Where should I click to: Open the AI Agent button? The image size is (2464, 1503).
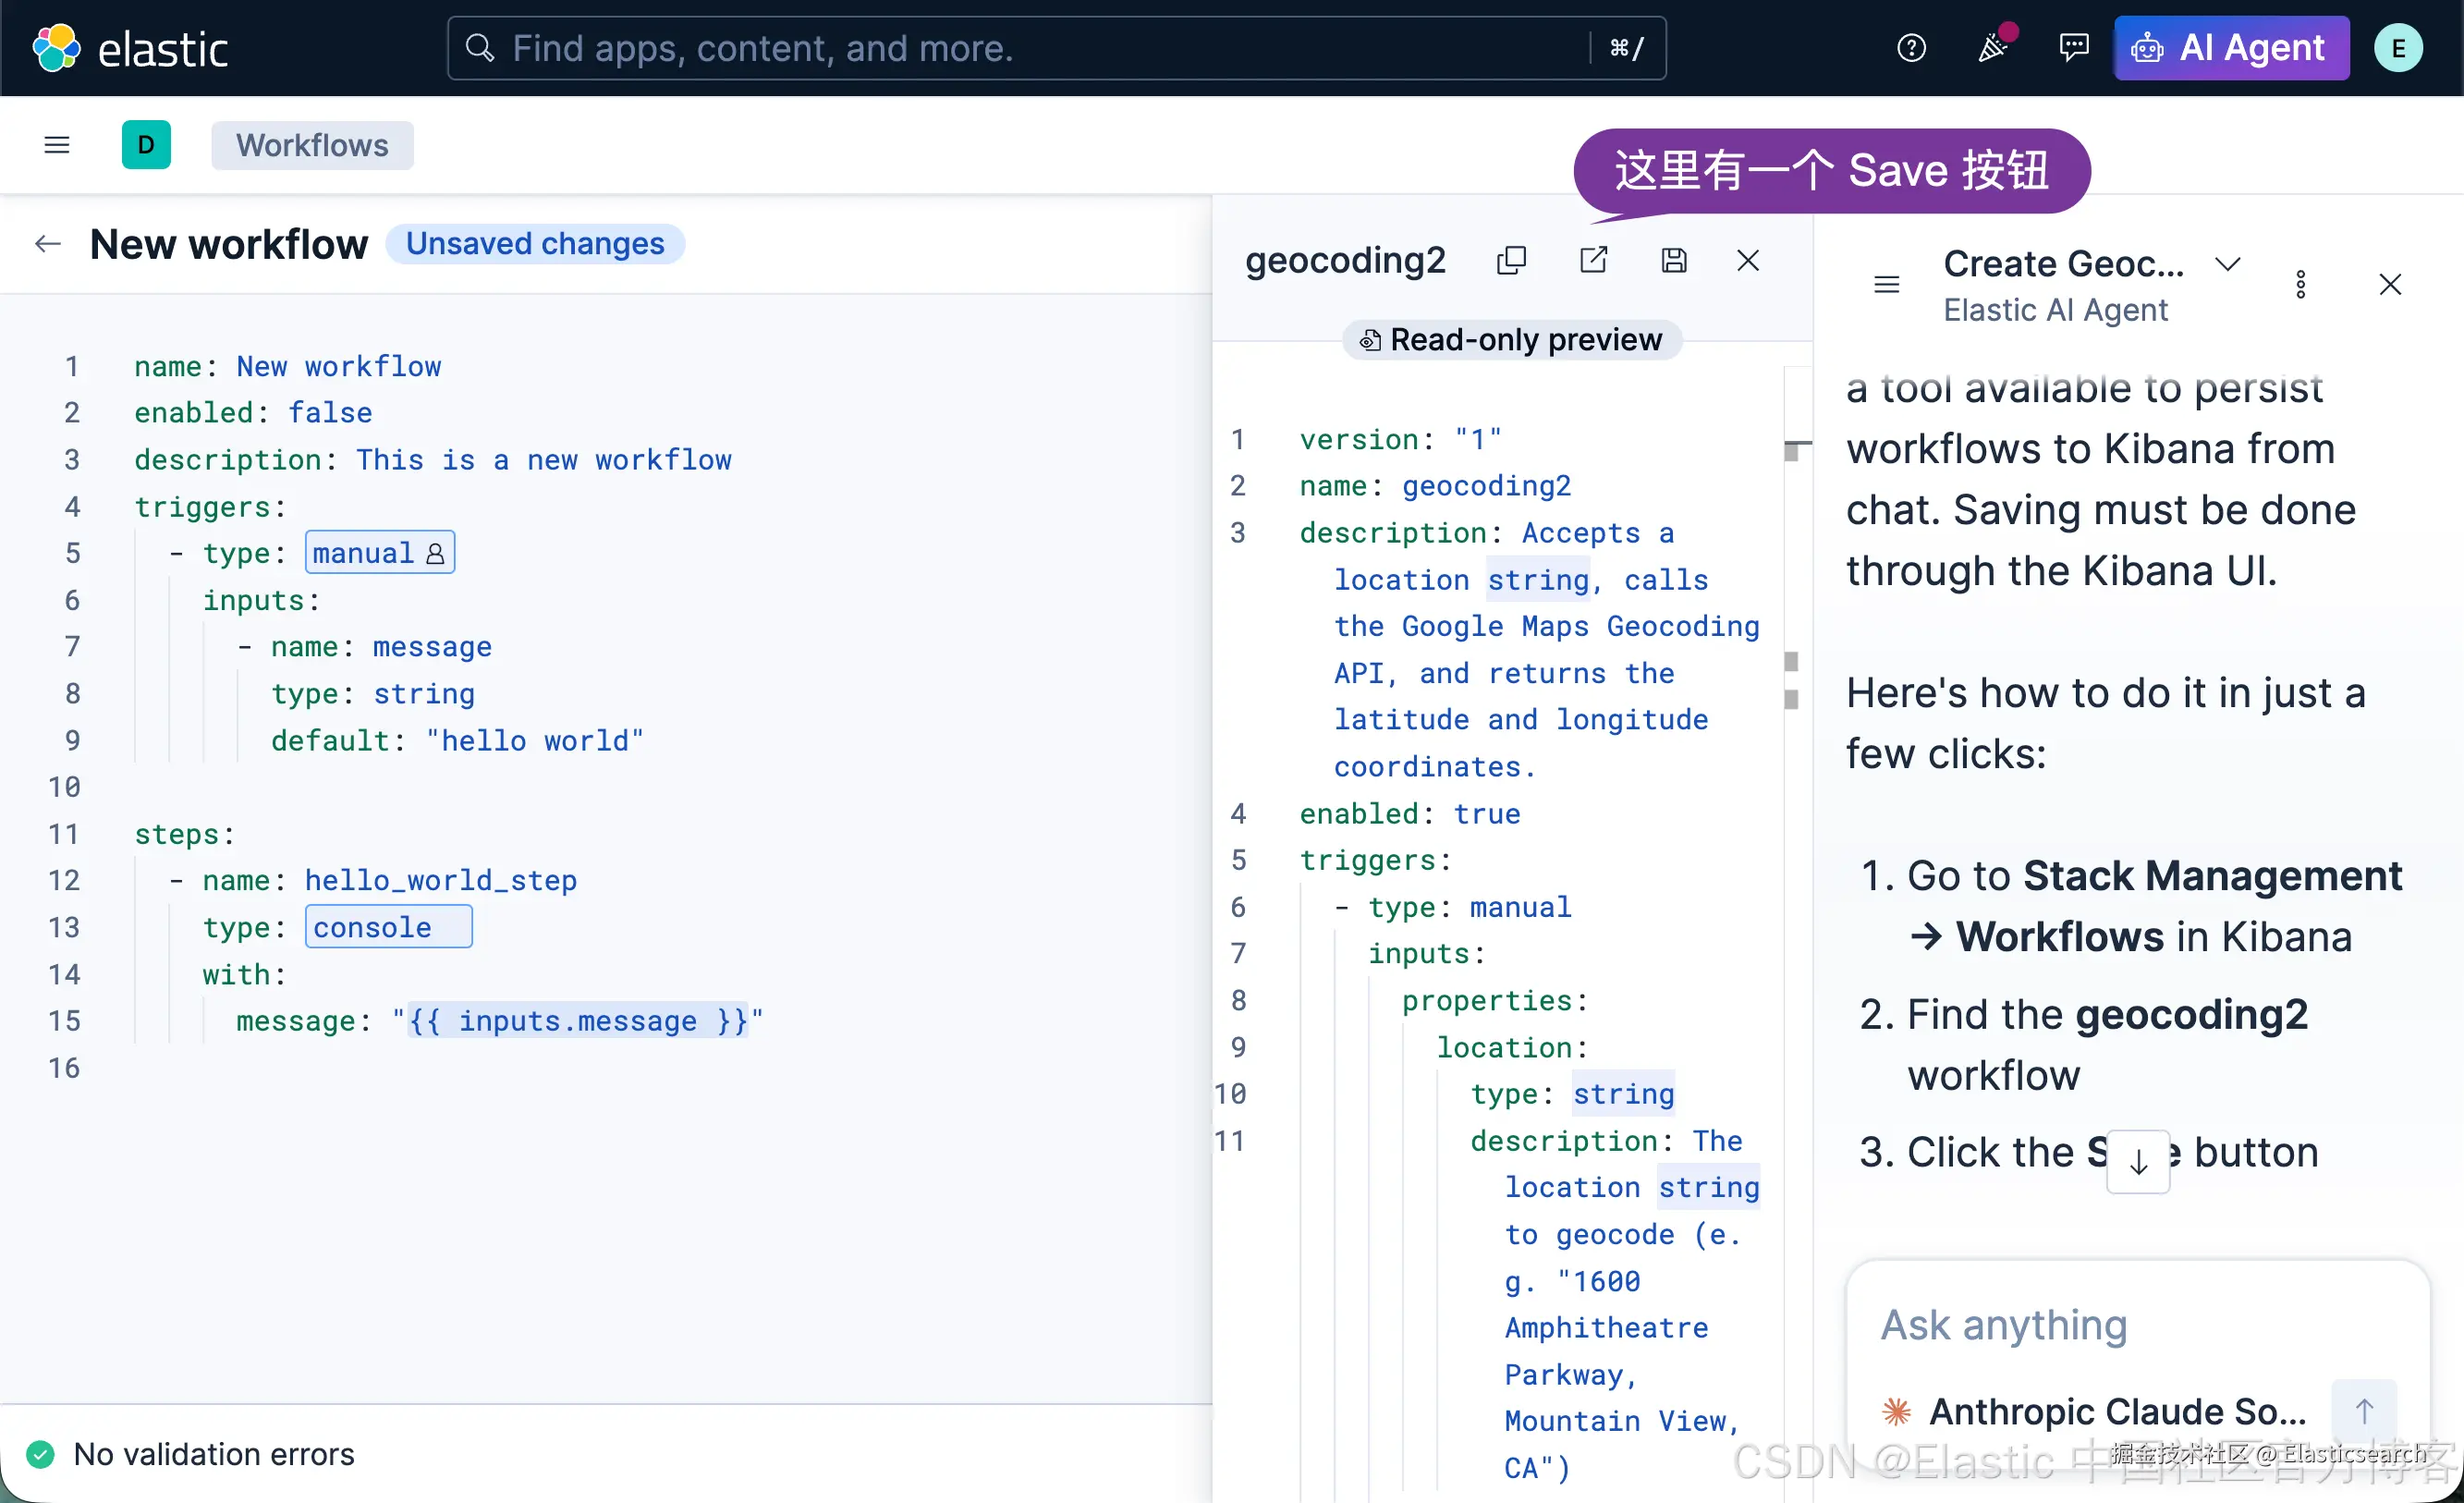(x=2231, y=48)
